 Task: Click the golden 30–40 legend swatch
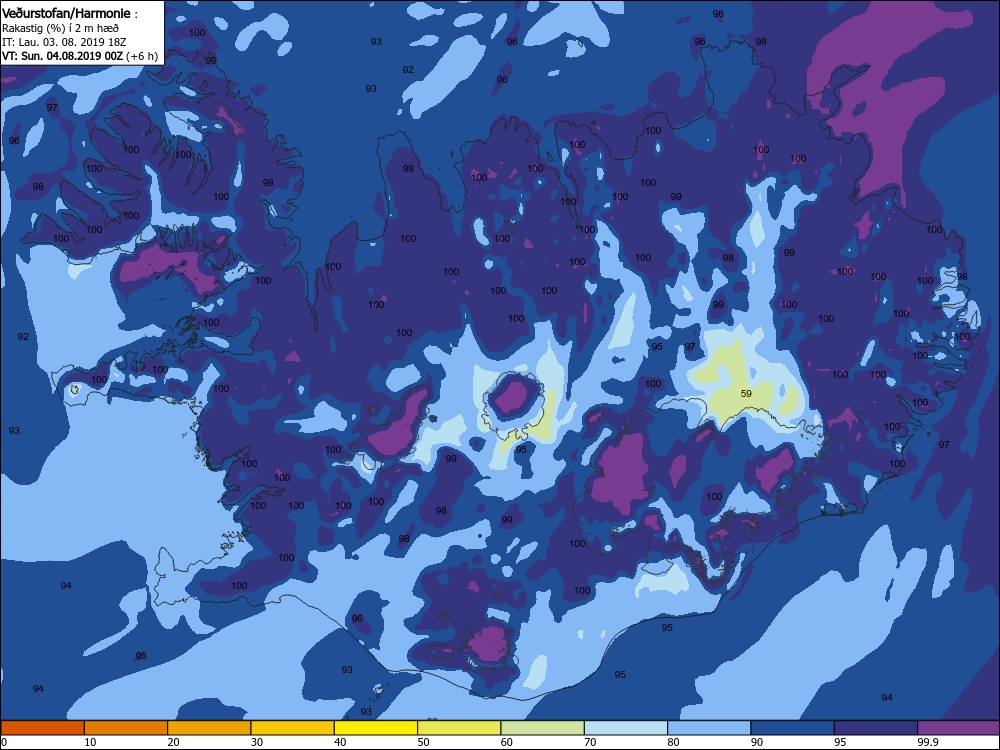(293, 728)
